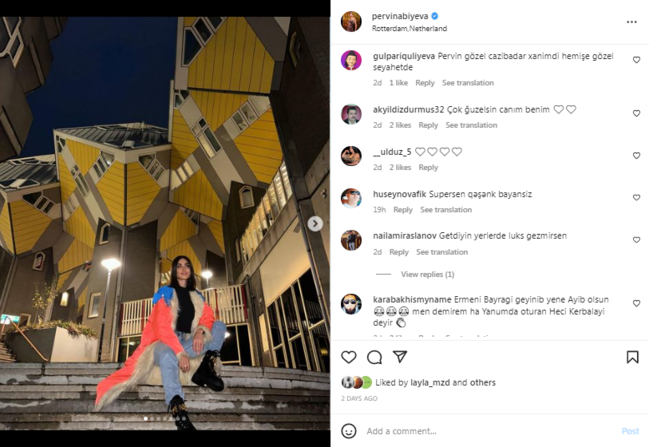Like the post with heart icon
Screen dimensions: 649x447
click(349, 357)
